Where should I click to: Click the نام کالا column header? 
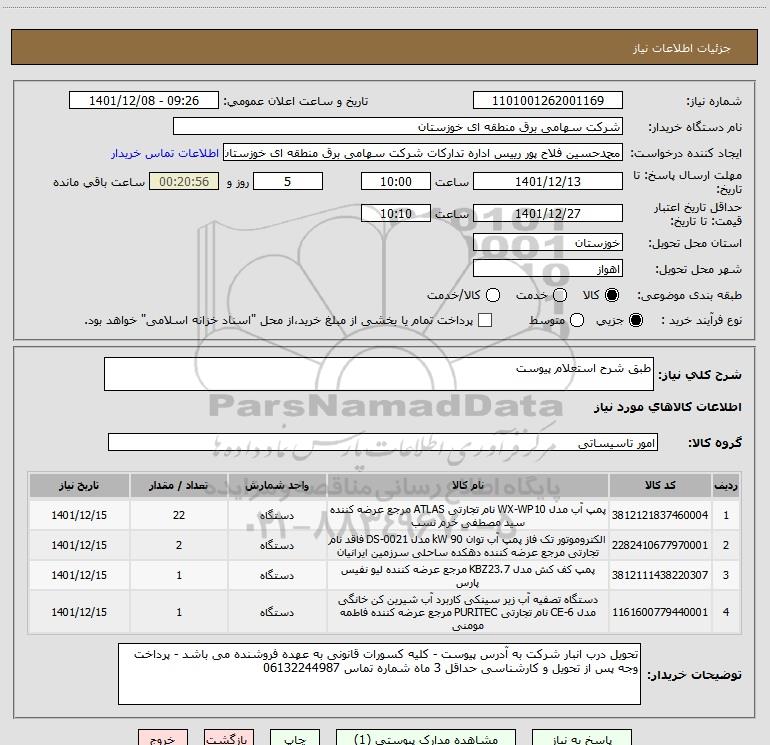468,485
